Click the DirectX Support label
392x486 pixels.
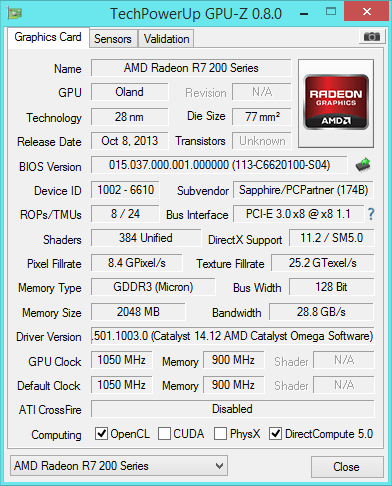(245, 240)
